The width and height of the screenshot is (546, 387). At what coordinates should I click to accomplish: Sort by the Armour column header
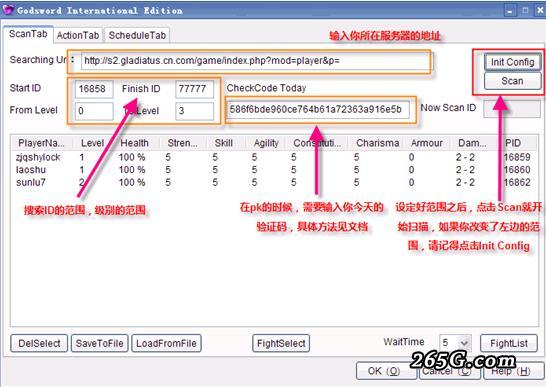point(427,143)
